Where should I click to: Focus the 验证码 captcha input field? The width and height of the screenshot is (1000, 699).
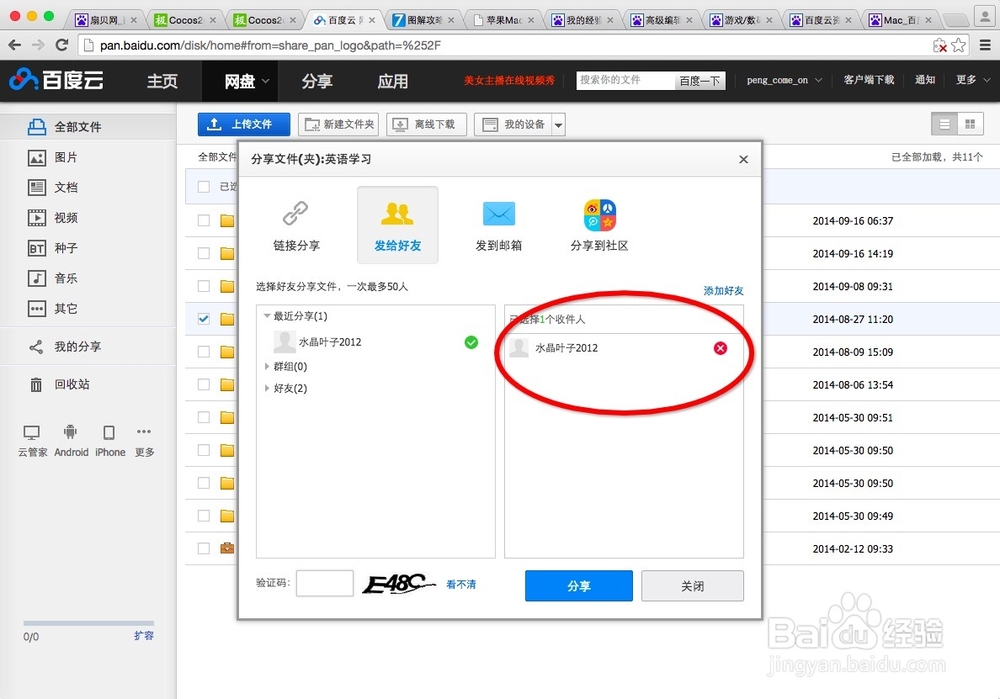tap(325, 583)
